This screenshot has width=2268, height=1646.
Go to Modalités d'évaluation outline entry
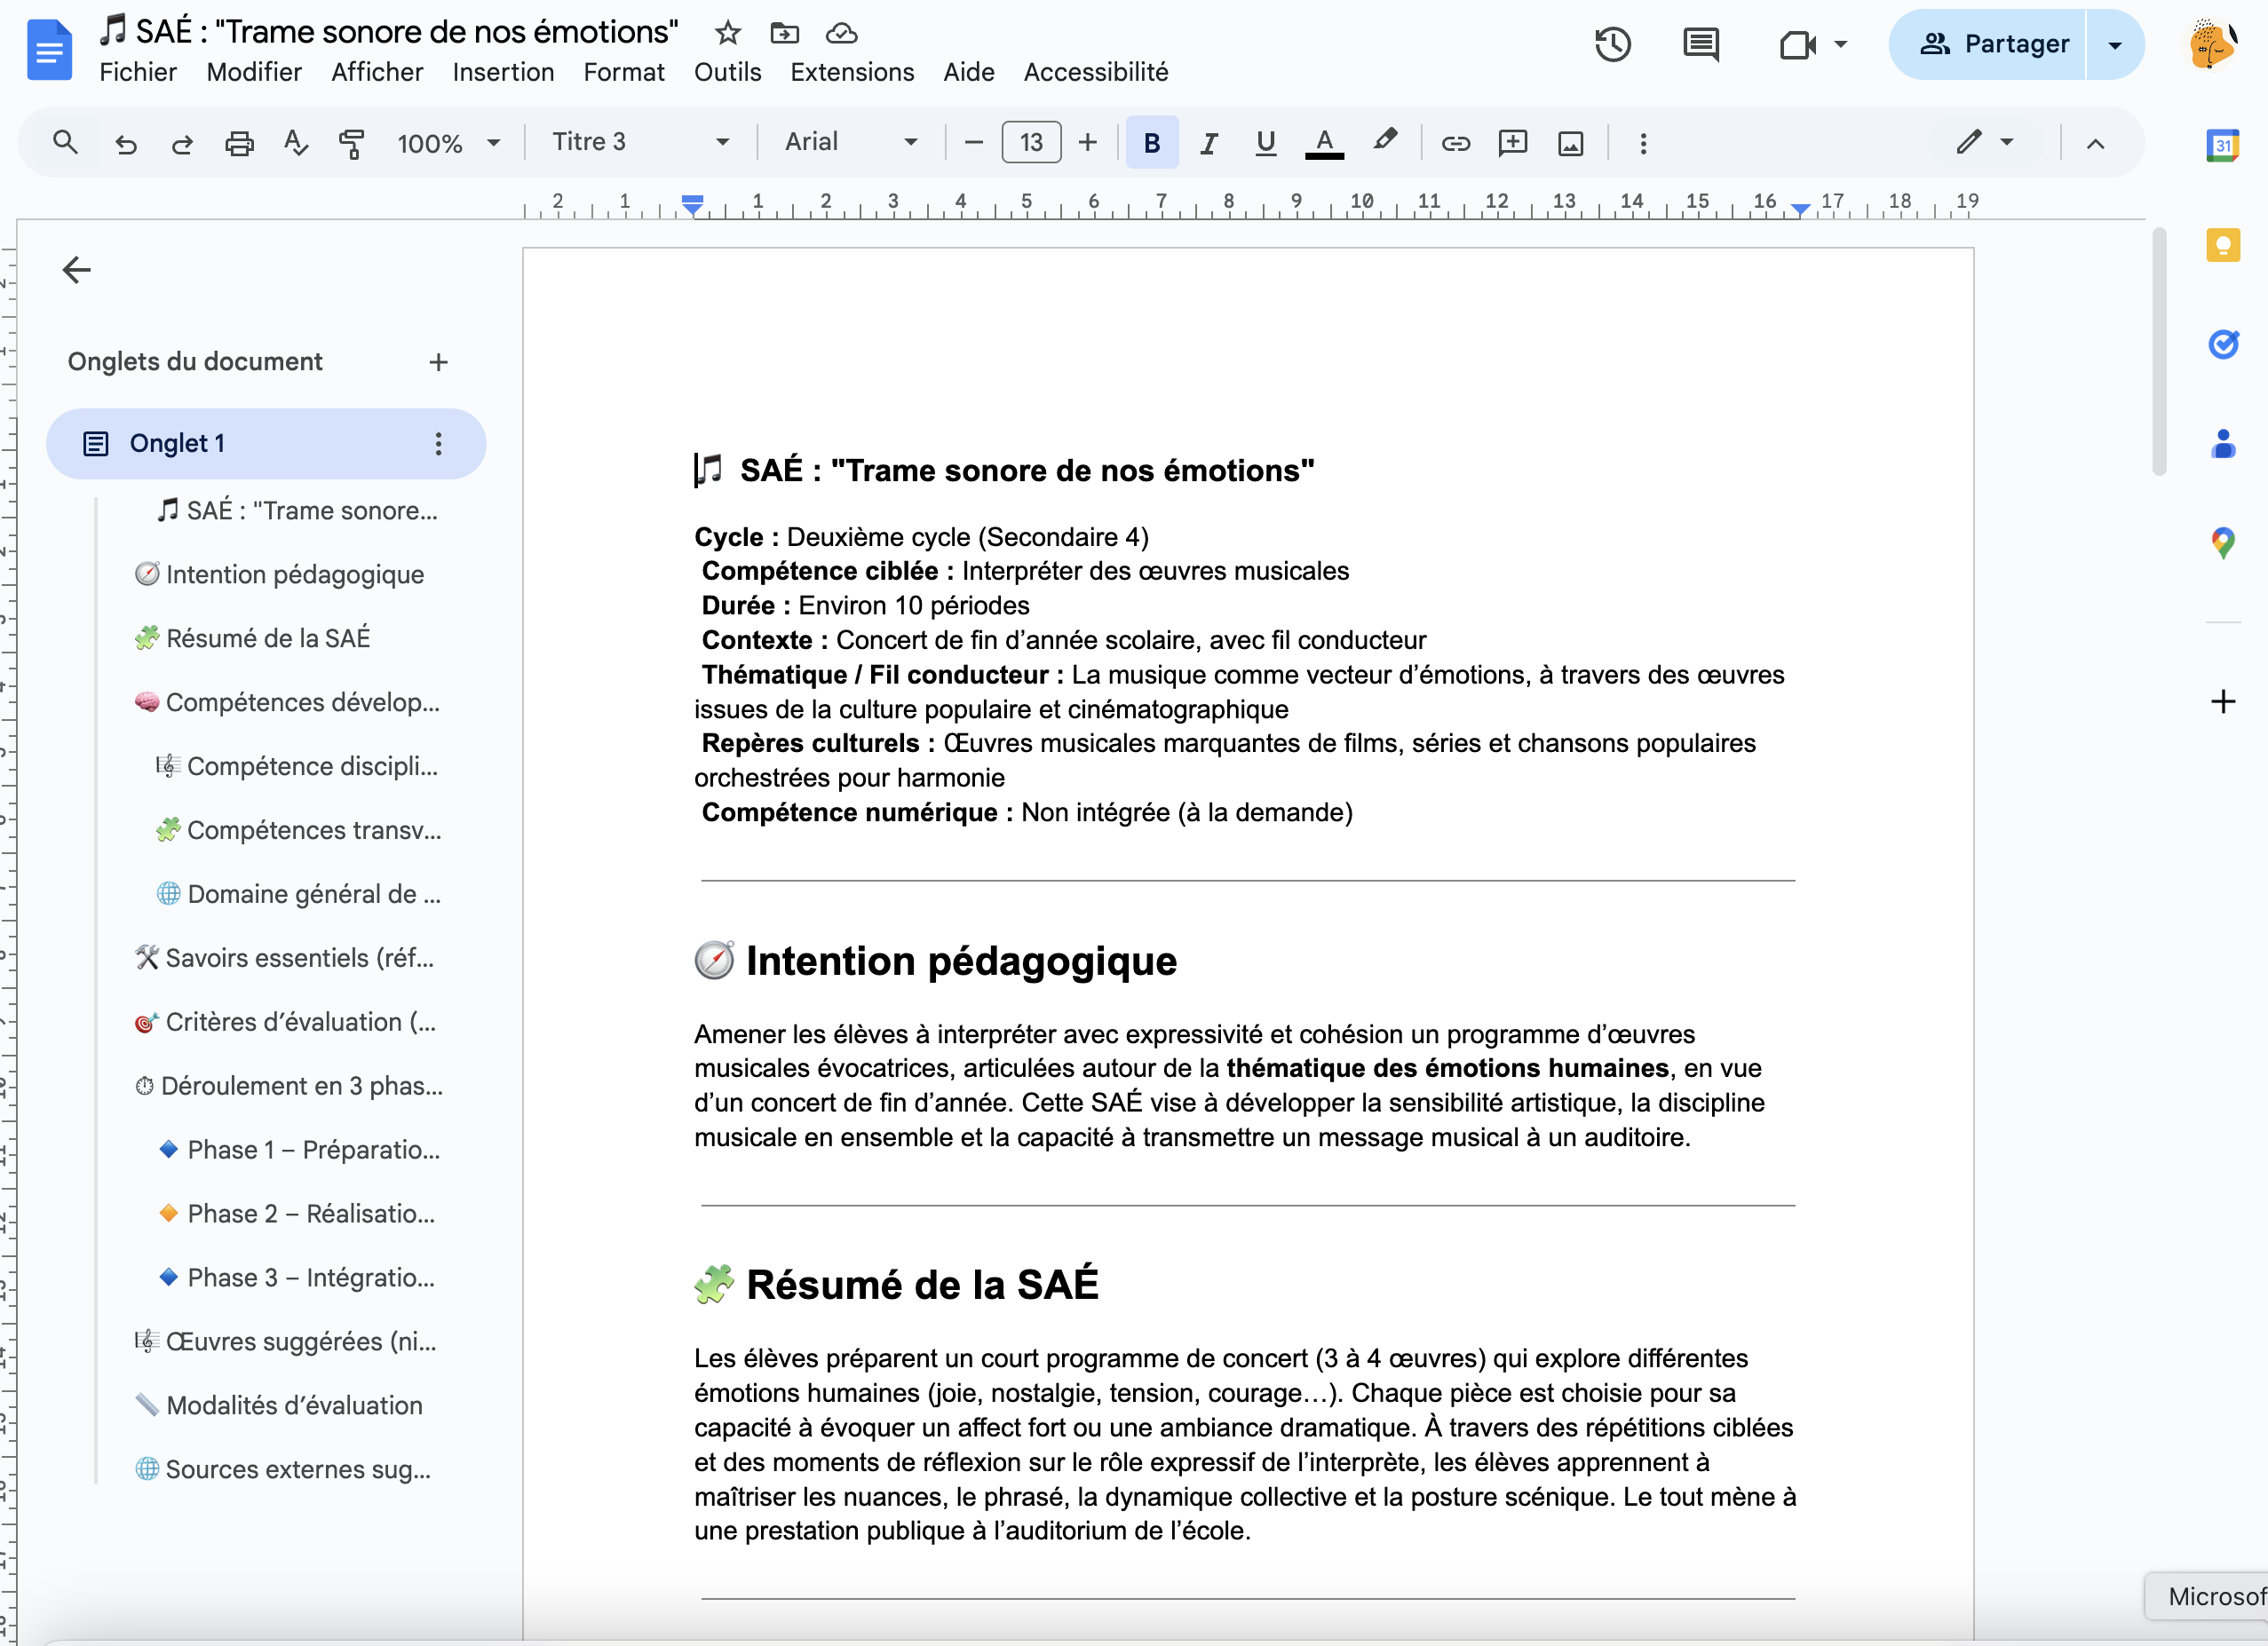pos(279,1405)
